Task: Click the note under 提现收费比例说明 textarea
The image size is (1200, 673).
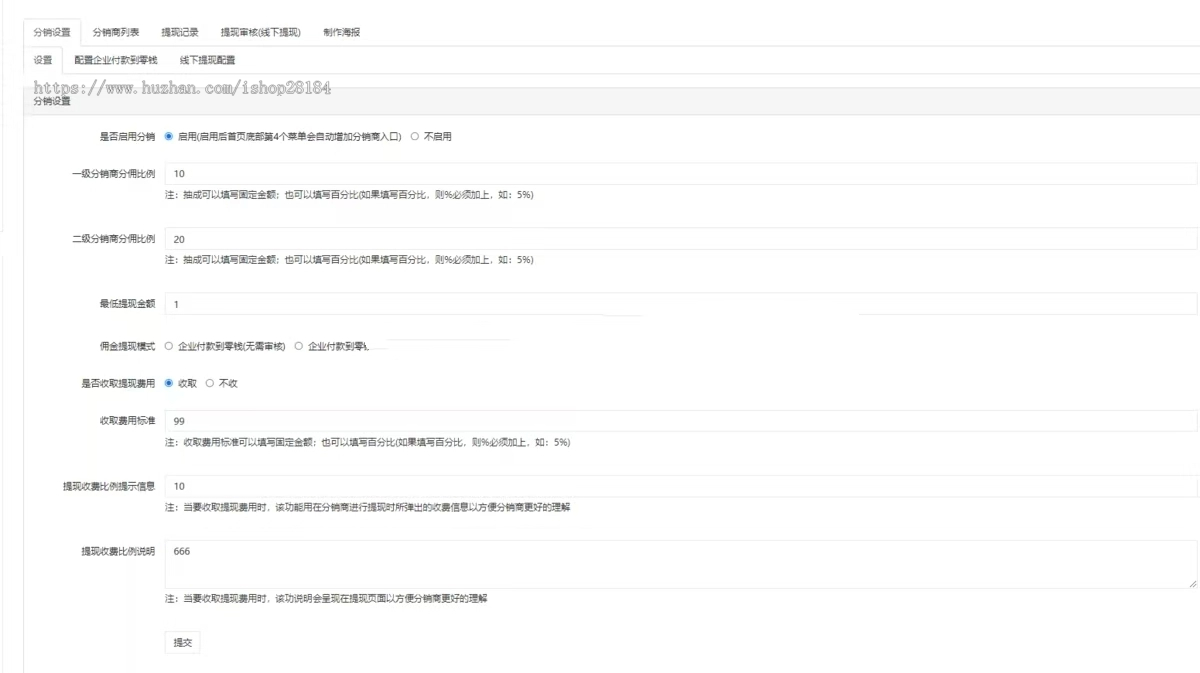Action: (326, 599)
